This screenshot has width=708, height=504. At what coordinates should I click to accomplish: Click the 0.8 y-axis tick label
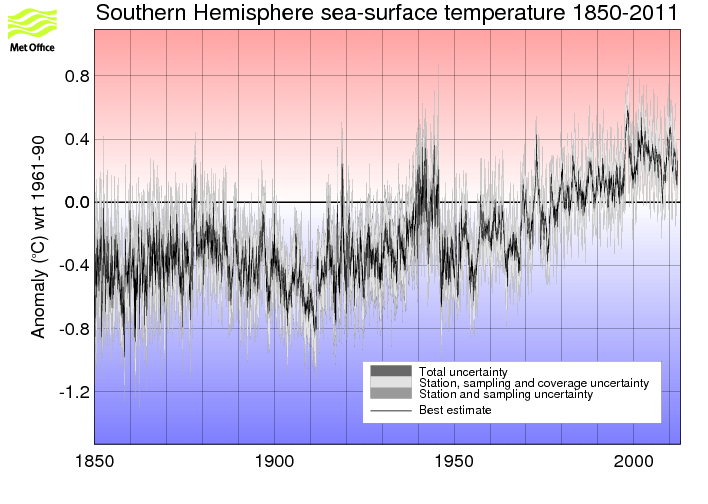point(77,76)
